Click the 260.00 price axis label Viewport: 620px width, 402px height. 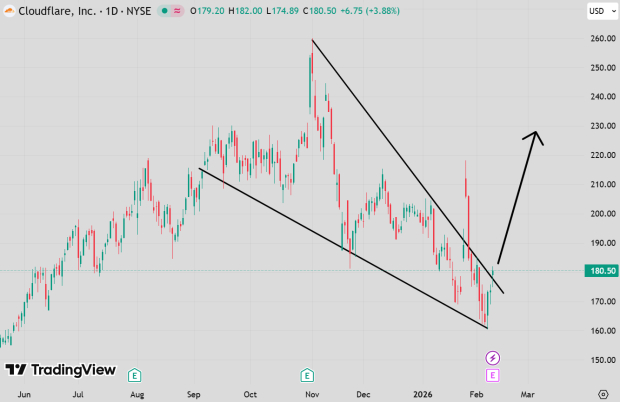[599, 39]
